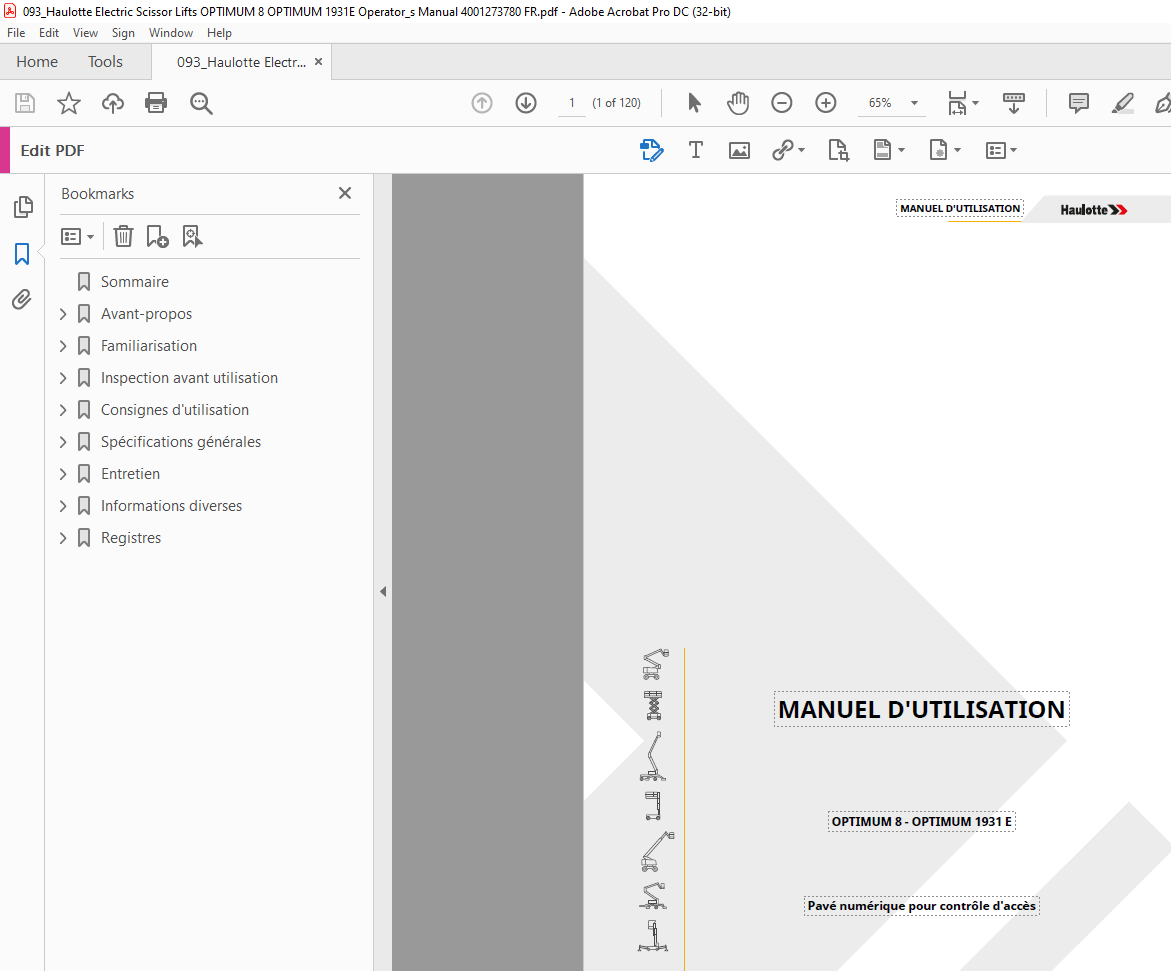Select the Add Text tool
This screenshot has width=1171, height=971.
(x=695, y=150)
